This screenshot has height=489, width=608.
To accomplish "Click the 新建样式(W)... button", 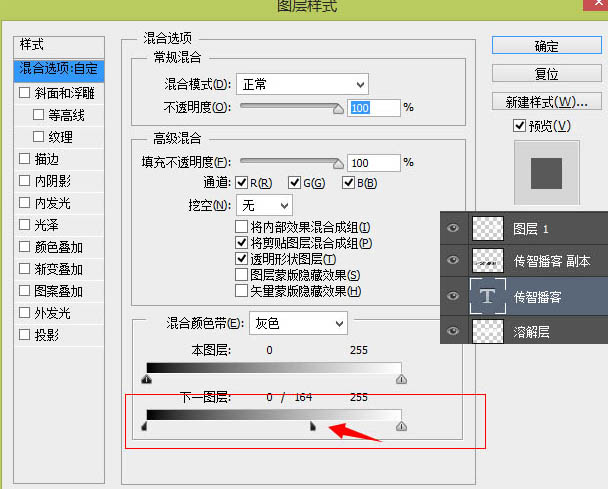I will pyautogui.click(x=547, y=102).
